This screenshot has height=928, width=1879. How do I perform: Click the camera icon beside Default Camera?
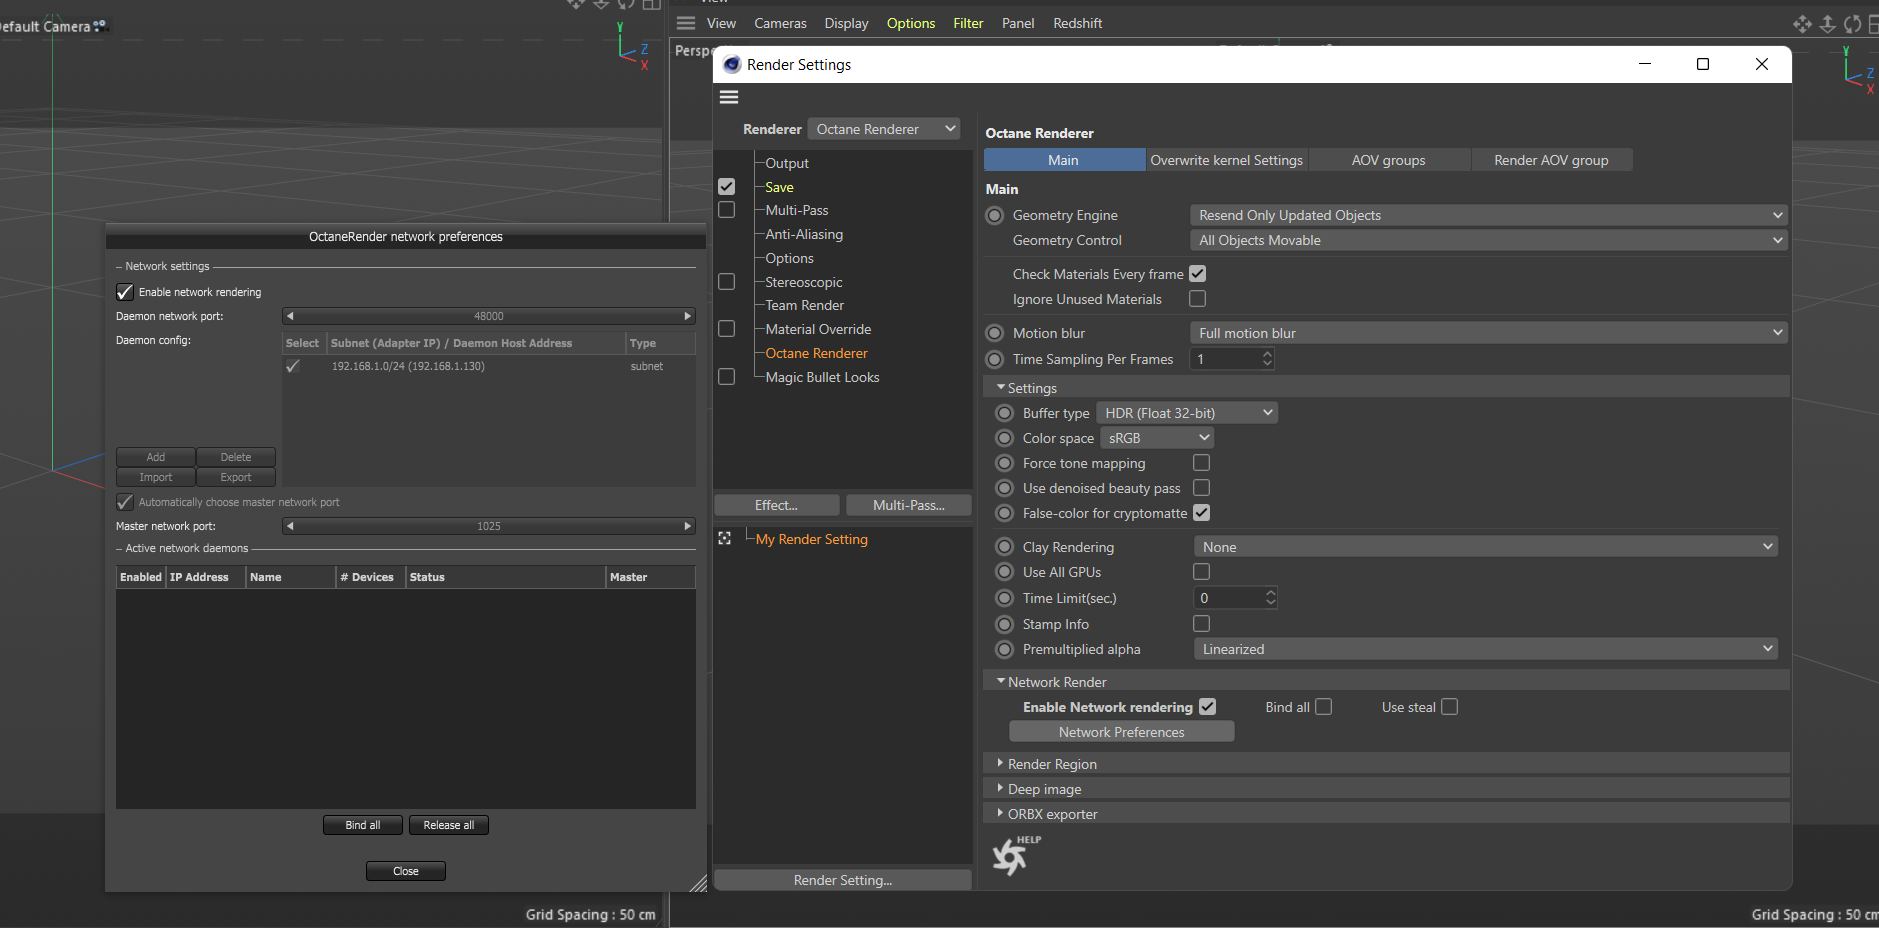click(x=100, y=26)
